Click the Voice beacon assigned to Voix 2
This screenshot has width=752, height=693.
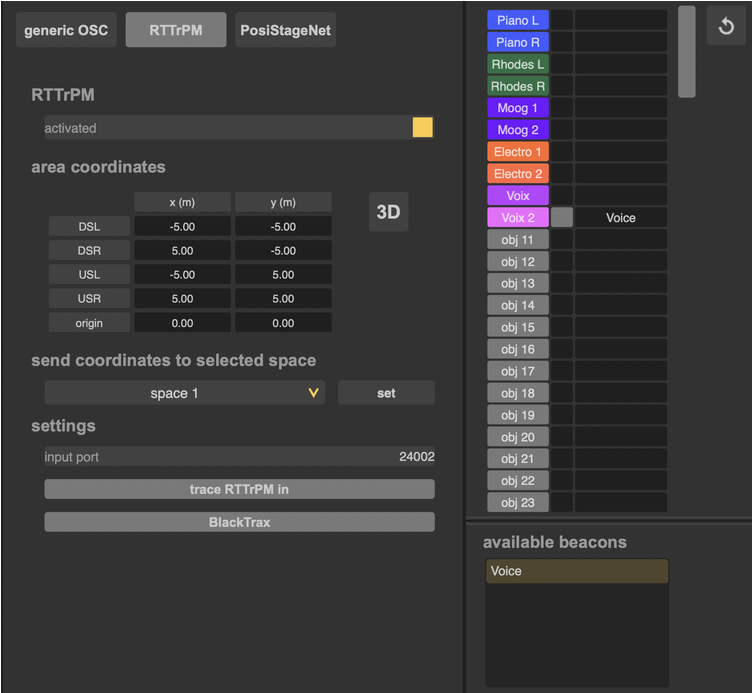point(621,218)
